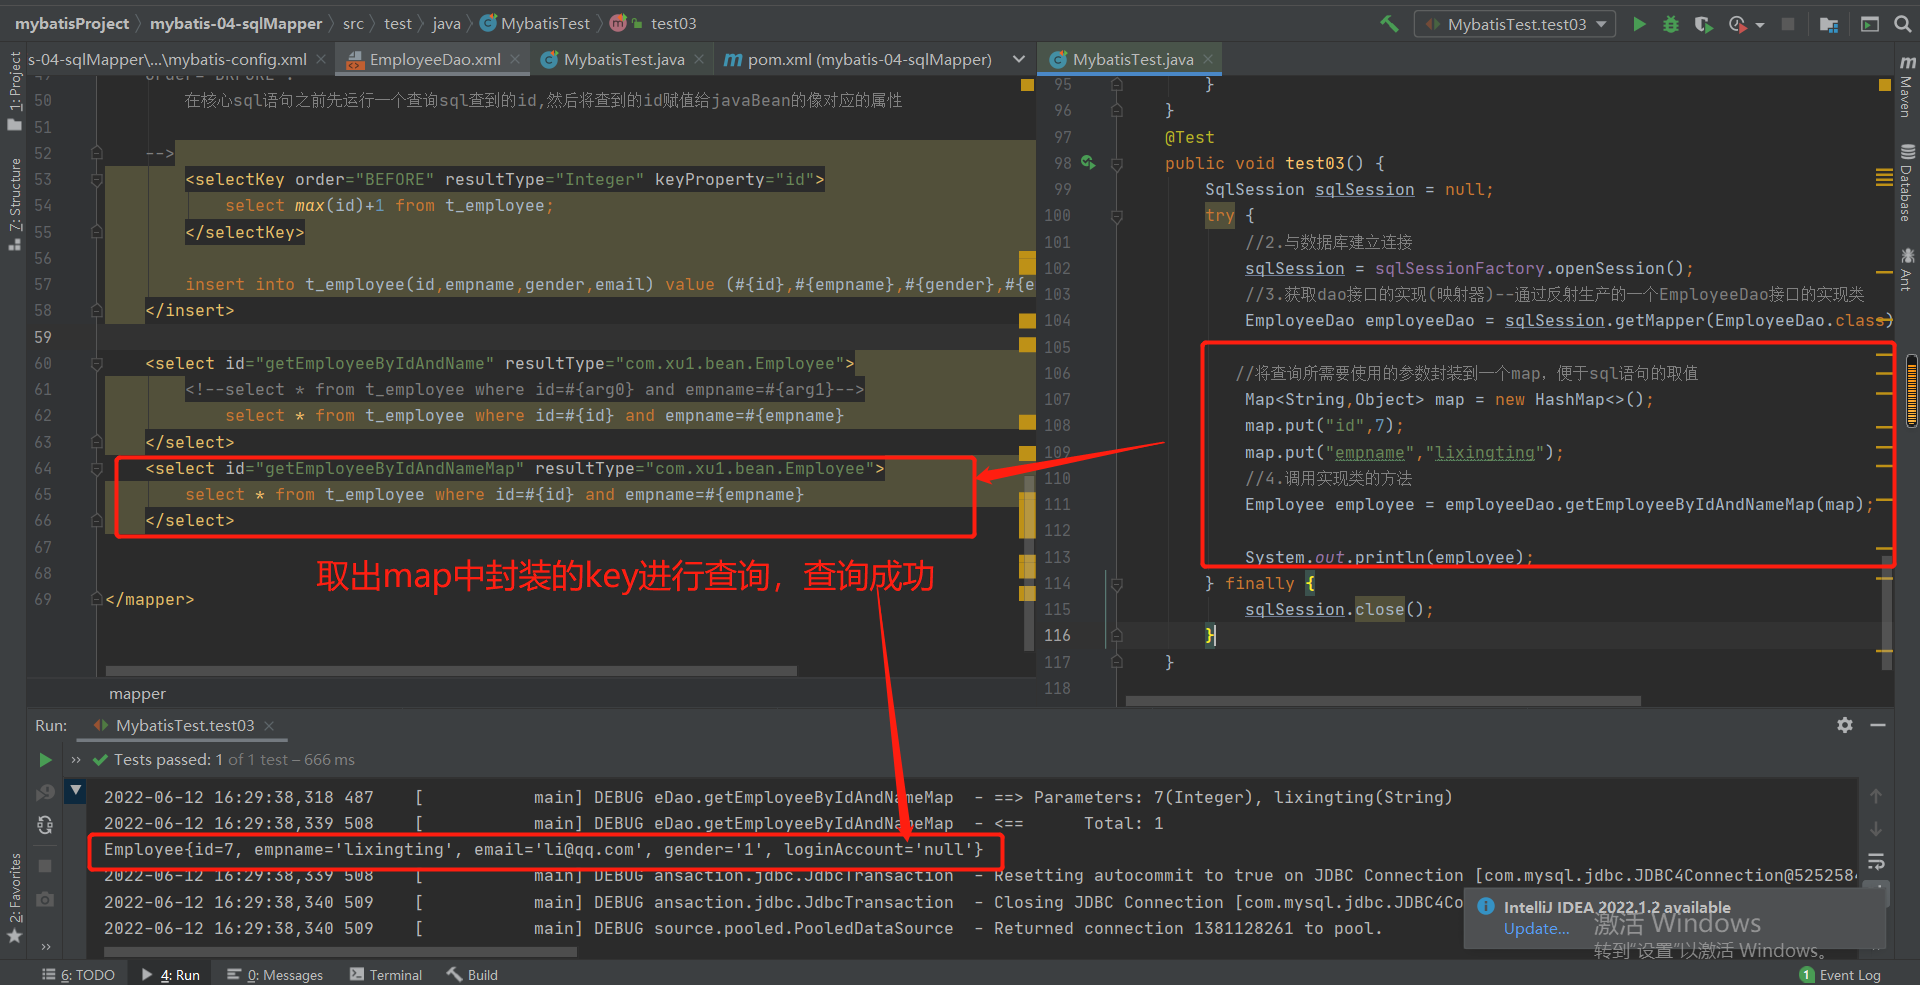Hide the Run panel with minimize icon
The width and height of the screenshot is (1920, 985).
coord(1878,725)
